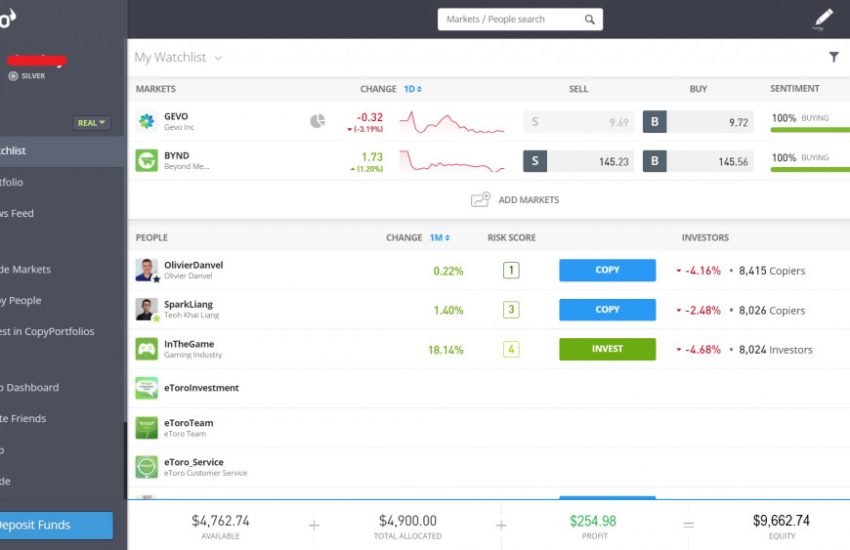
Task: Open the eToroInvestment name link
Action: (x=201, y=388)
